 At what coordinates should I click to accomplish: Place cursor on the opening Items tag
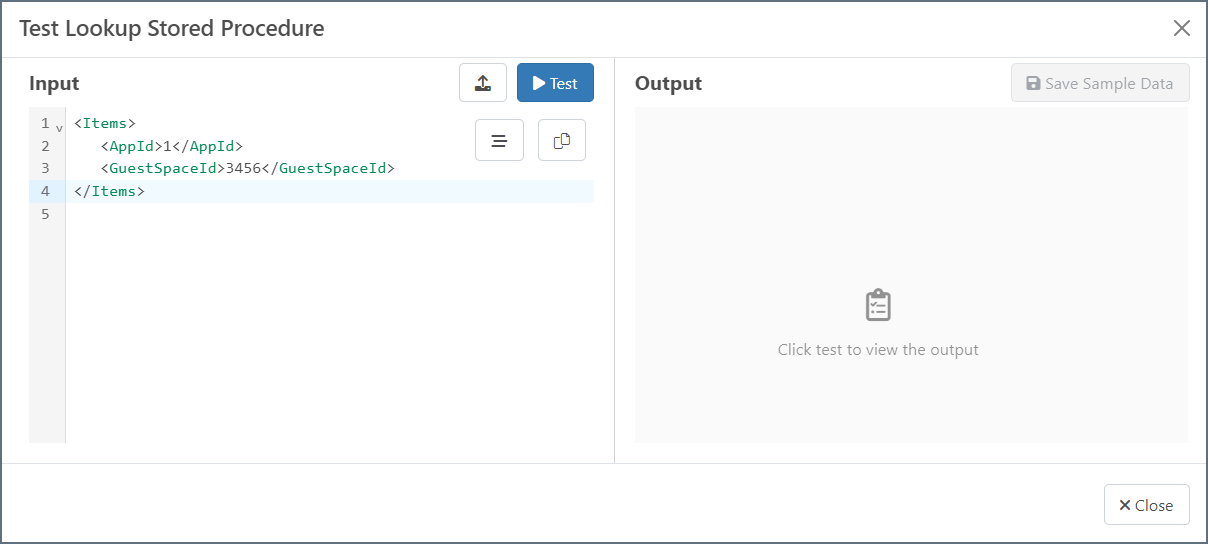pos(104,124)
